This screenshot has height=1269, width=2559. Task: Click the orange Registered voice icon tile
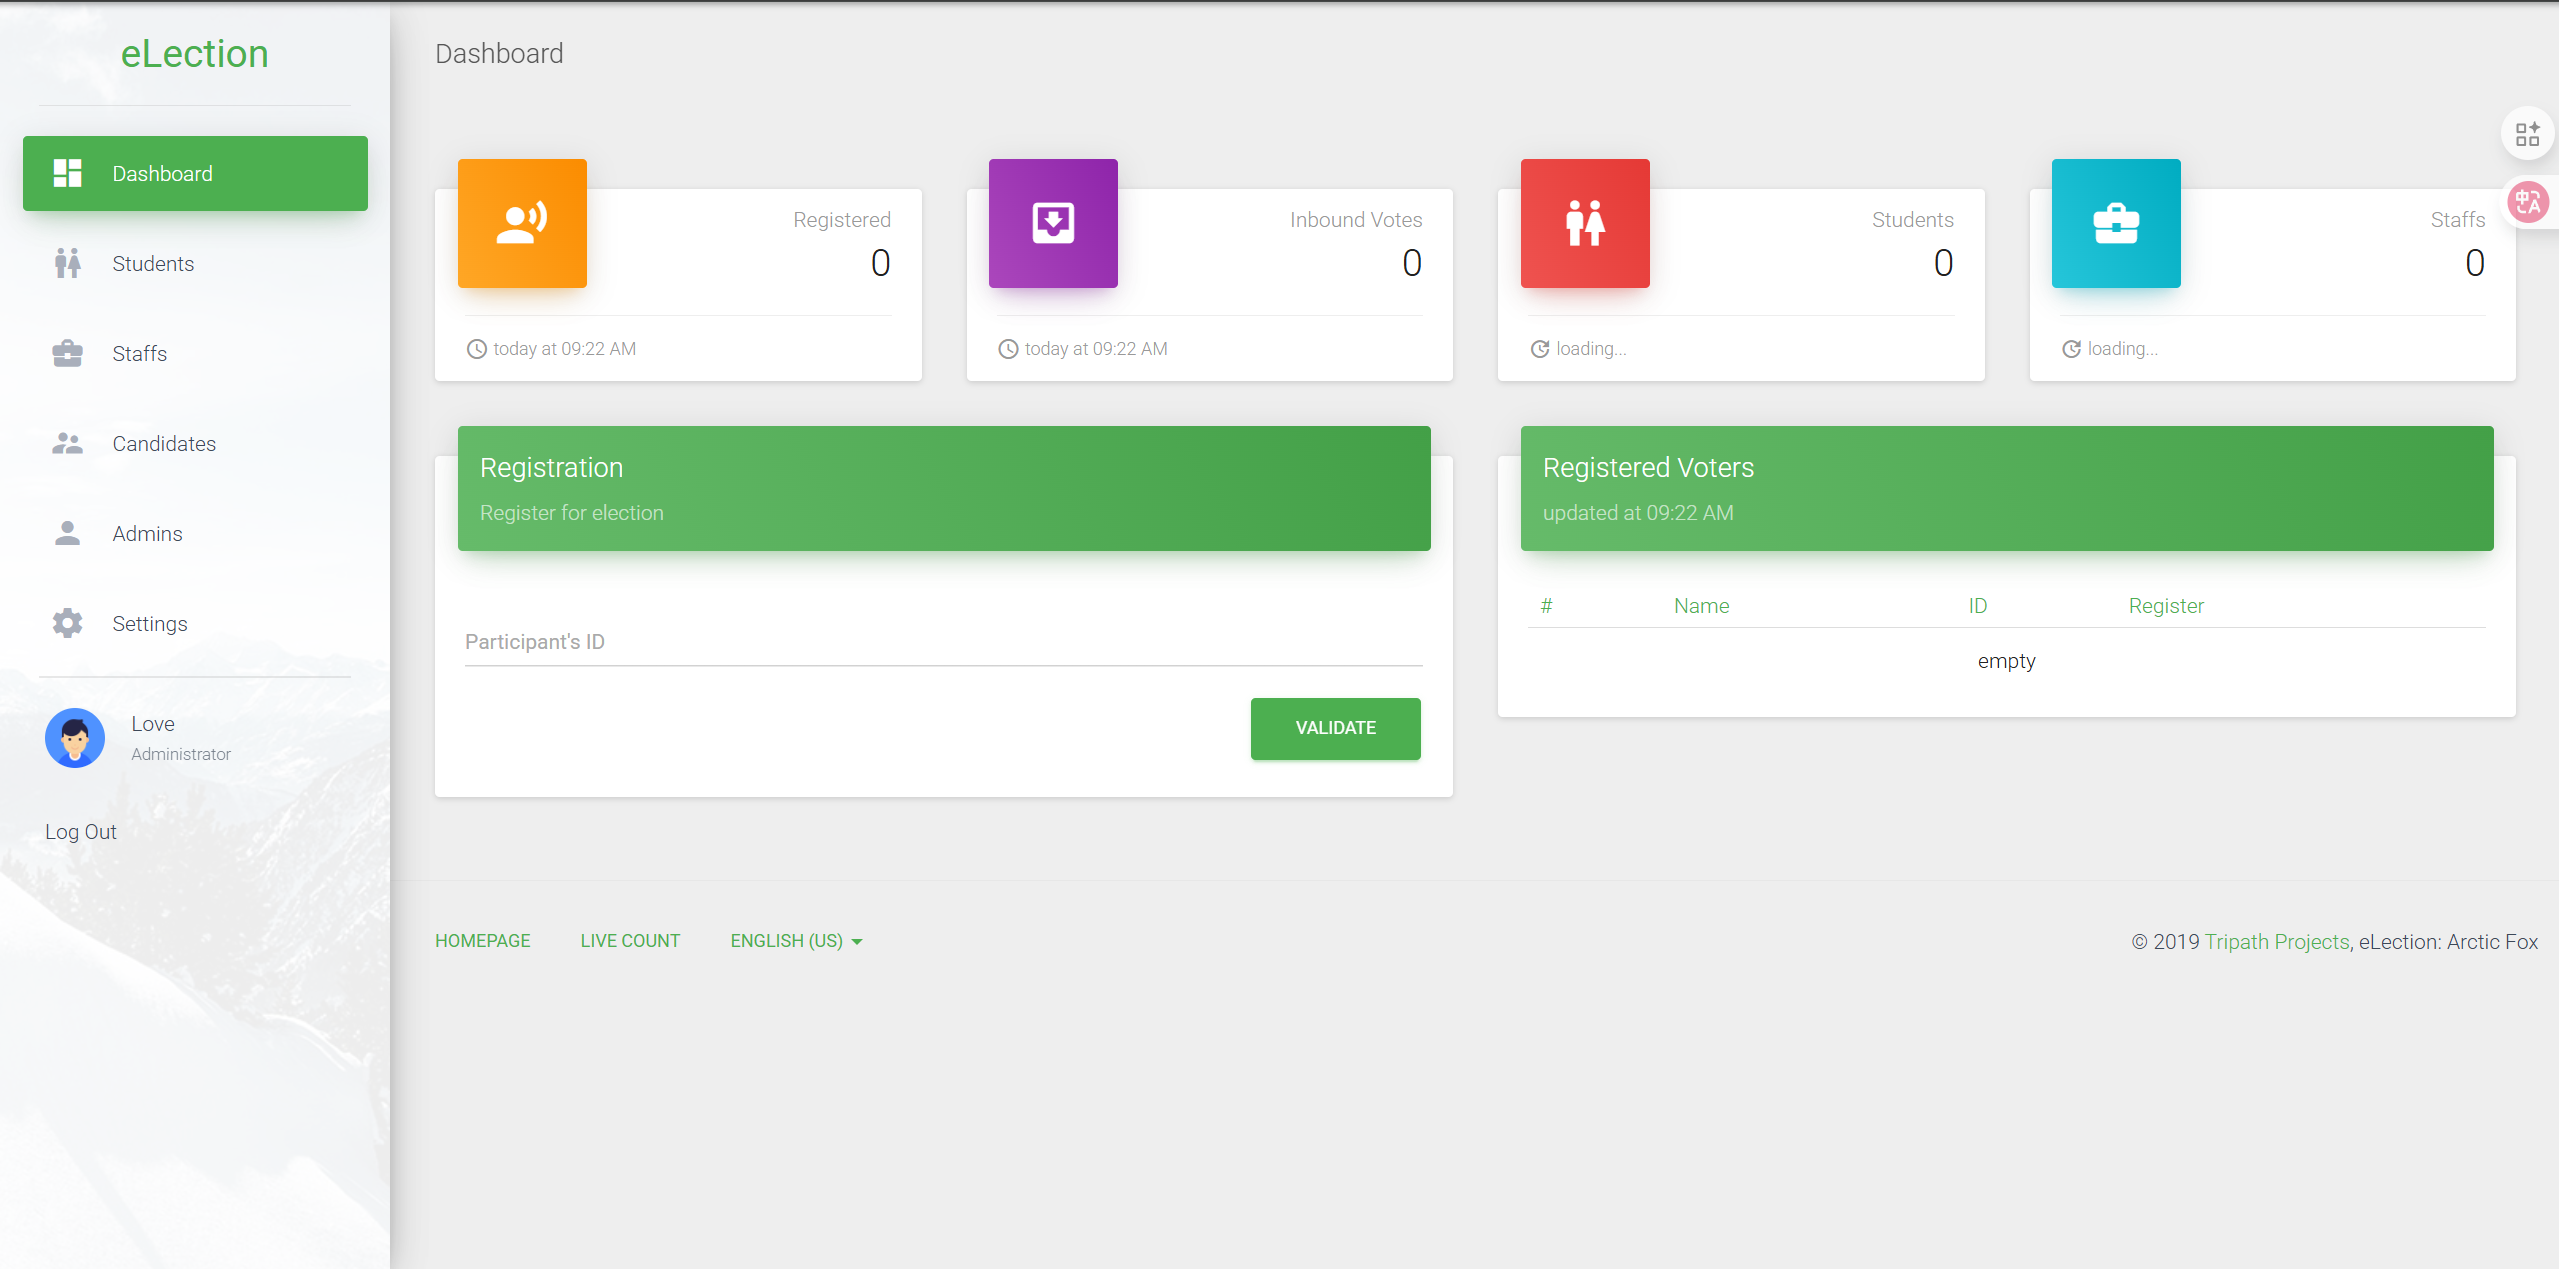[522, 223]
